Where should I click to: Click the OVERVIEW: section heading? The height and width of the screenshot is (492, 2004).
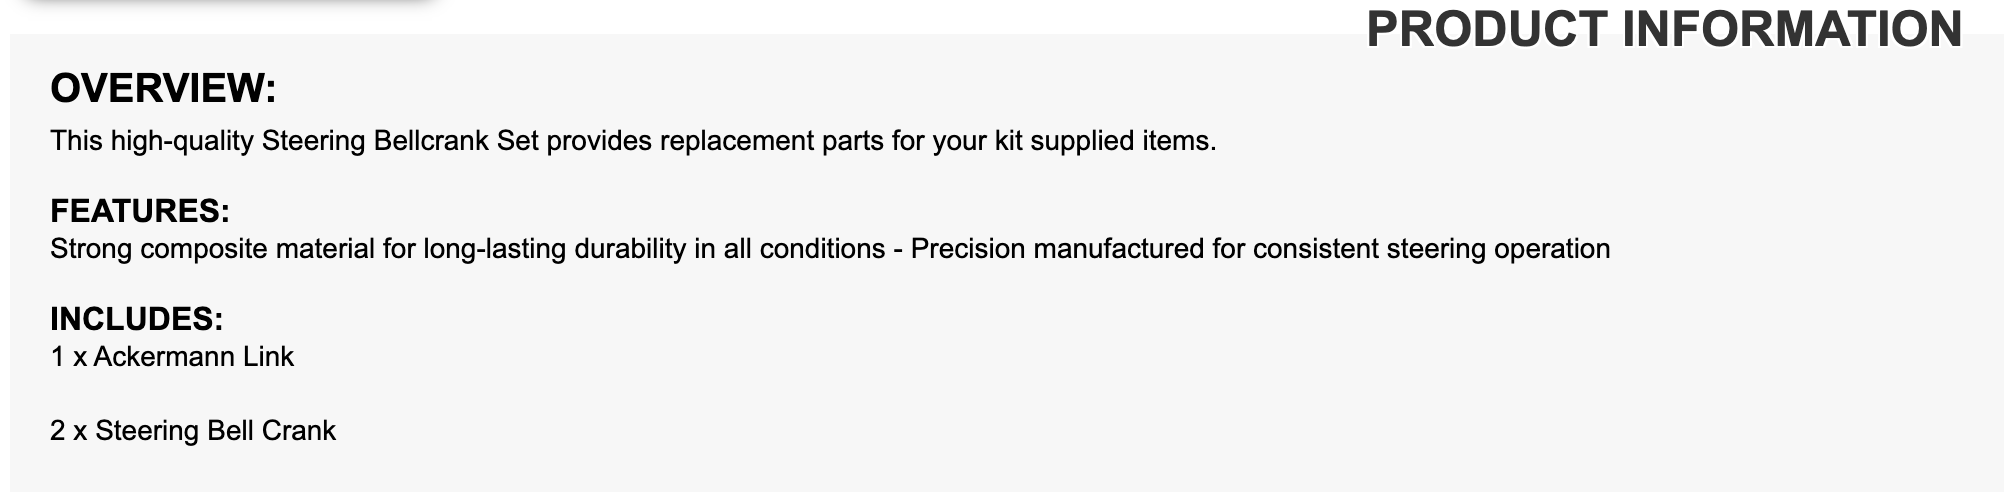(163, 89)
